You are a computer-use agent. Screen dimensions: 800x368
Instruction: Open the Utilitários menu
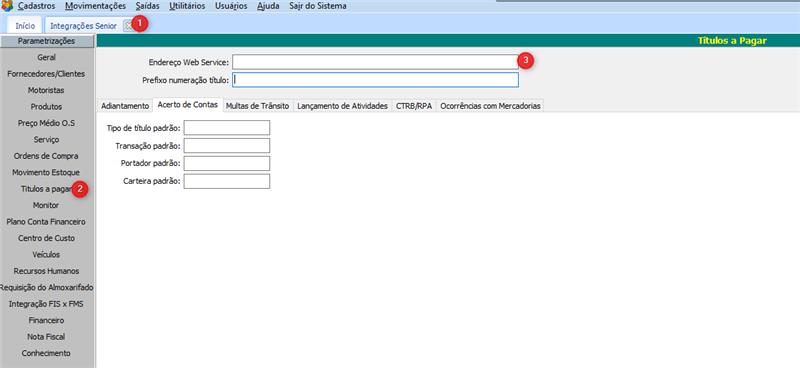pyautogui.click(x=187, y=6)
